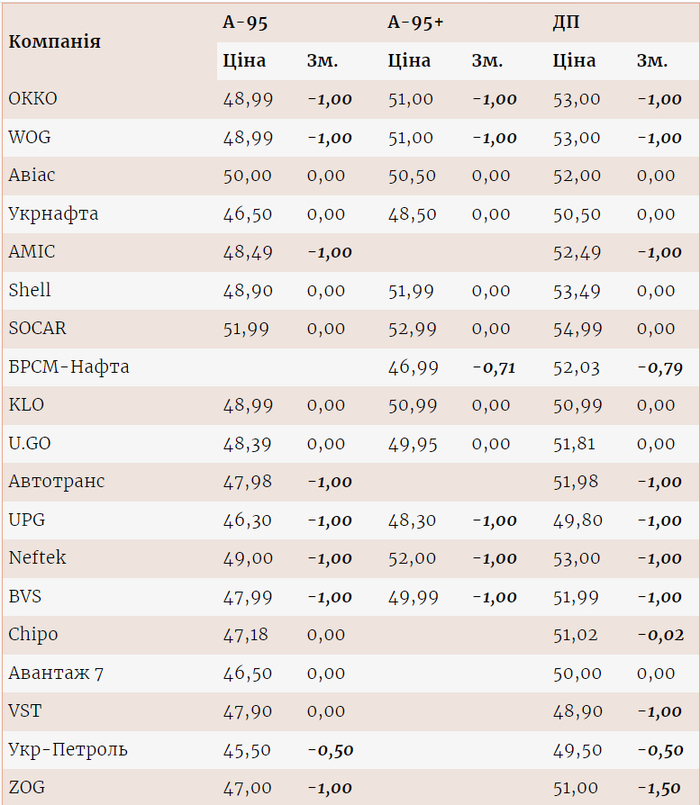
Task: Select the Авантаж 7 company name
Action: point(56,673)
